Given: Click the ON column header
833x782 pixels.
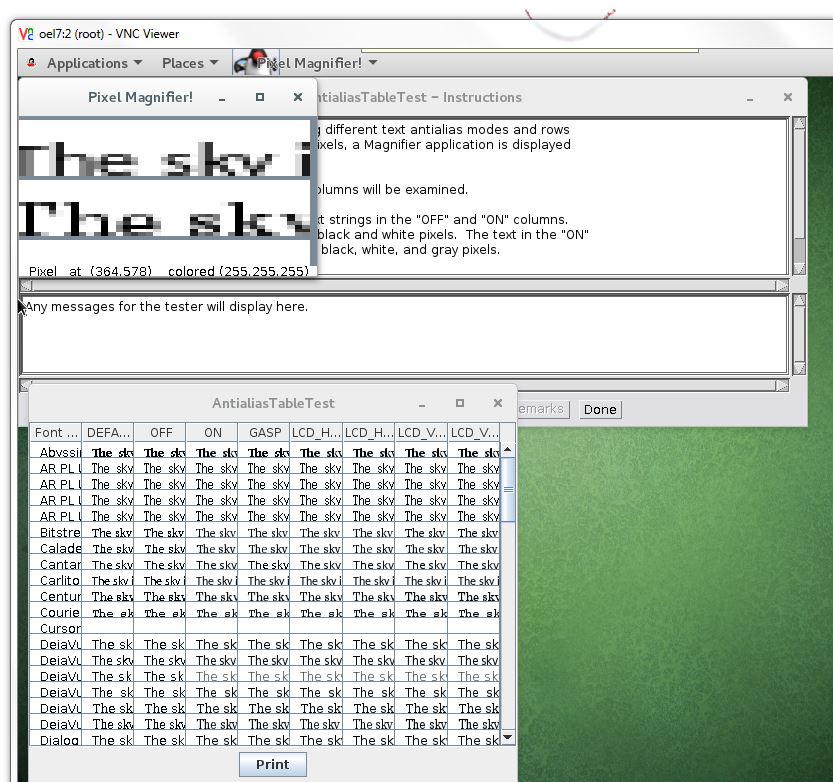Looking at the screenshot, I should pos(212,433).
